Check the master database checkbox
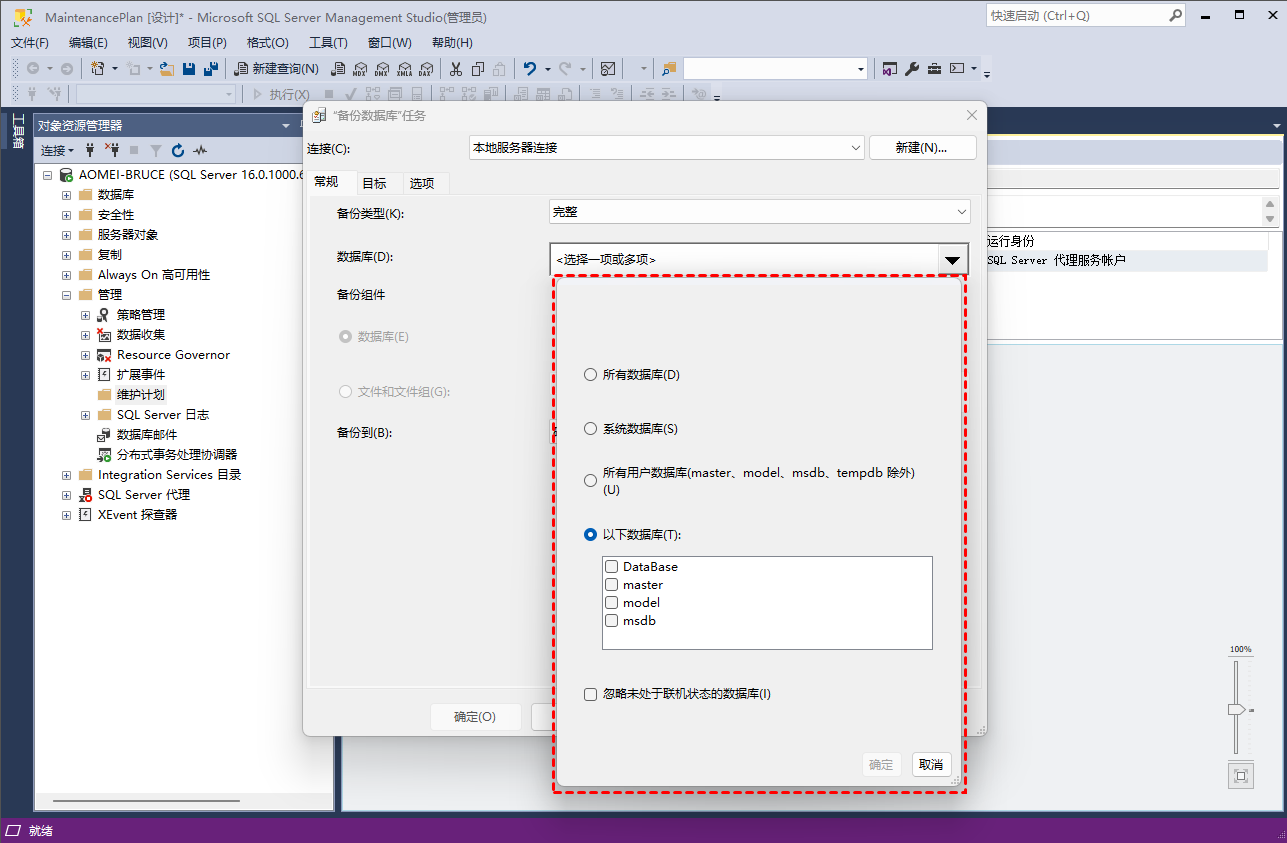The width and height of the screenshot is (1287, 843). click(612, 585)
